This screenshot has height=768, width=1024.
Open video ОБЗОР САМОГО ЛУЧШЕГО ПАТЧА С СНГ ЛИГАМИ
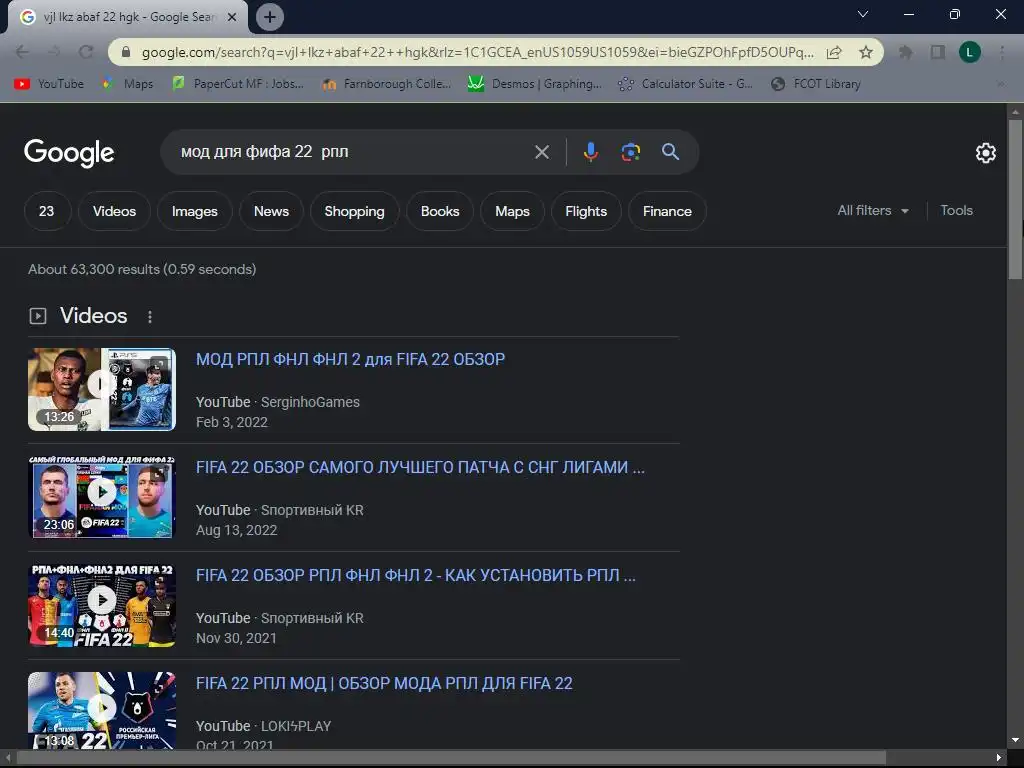coord(420,467)
